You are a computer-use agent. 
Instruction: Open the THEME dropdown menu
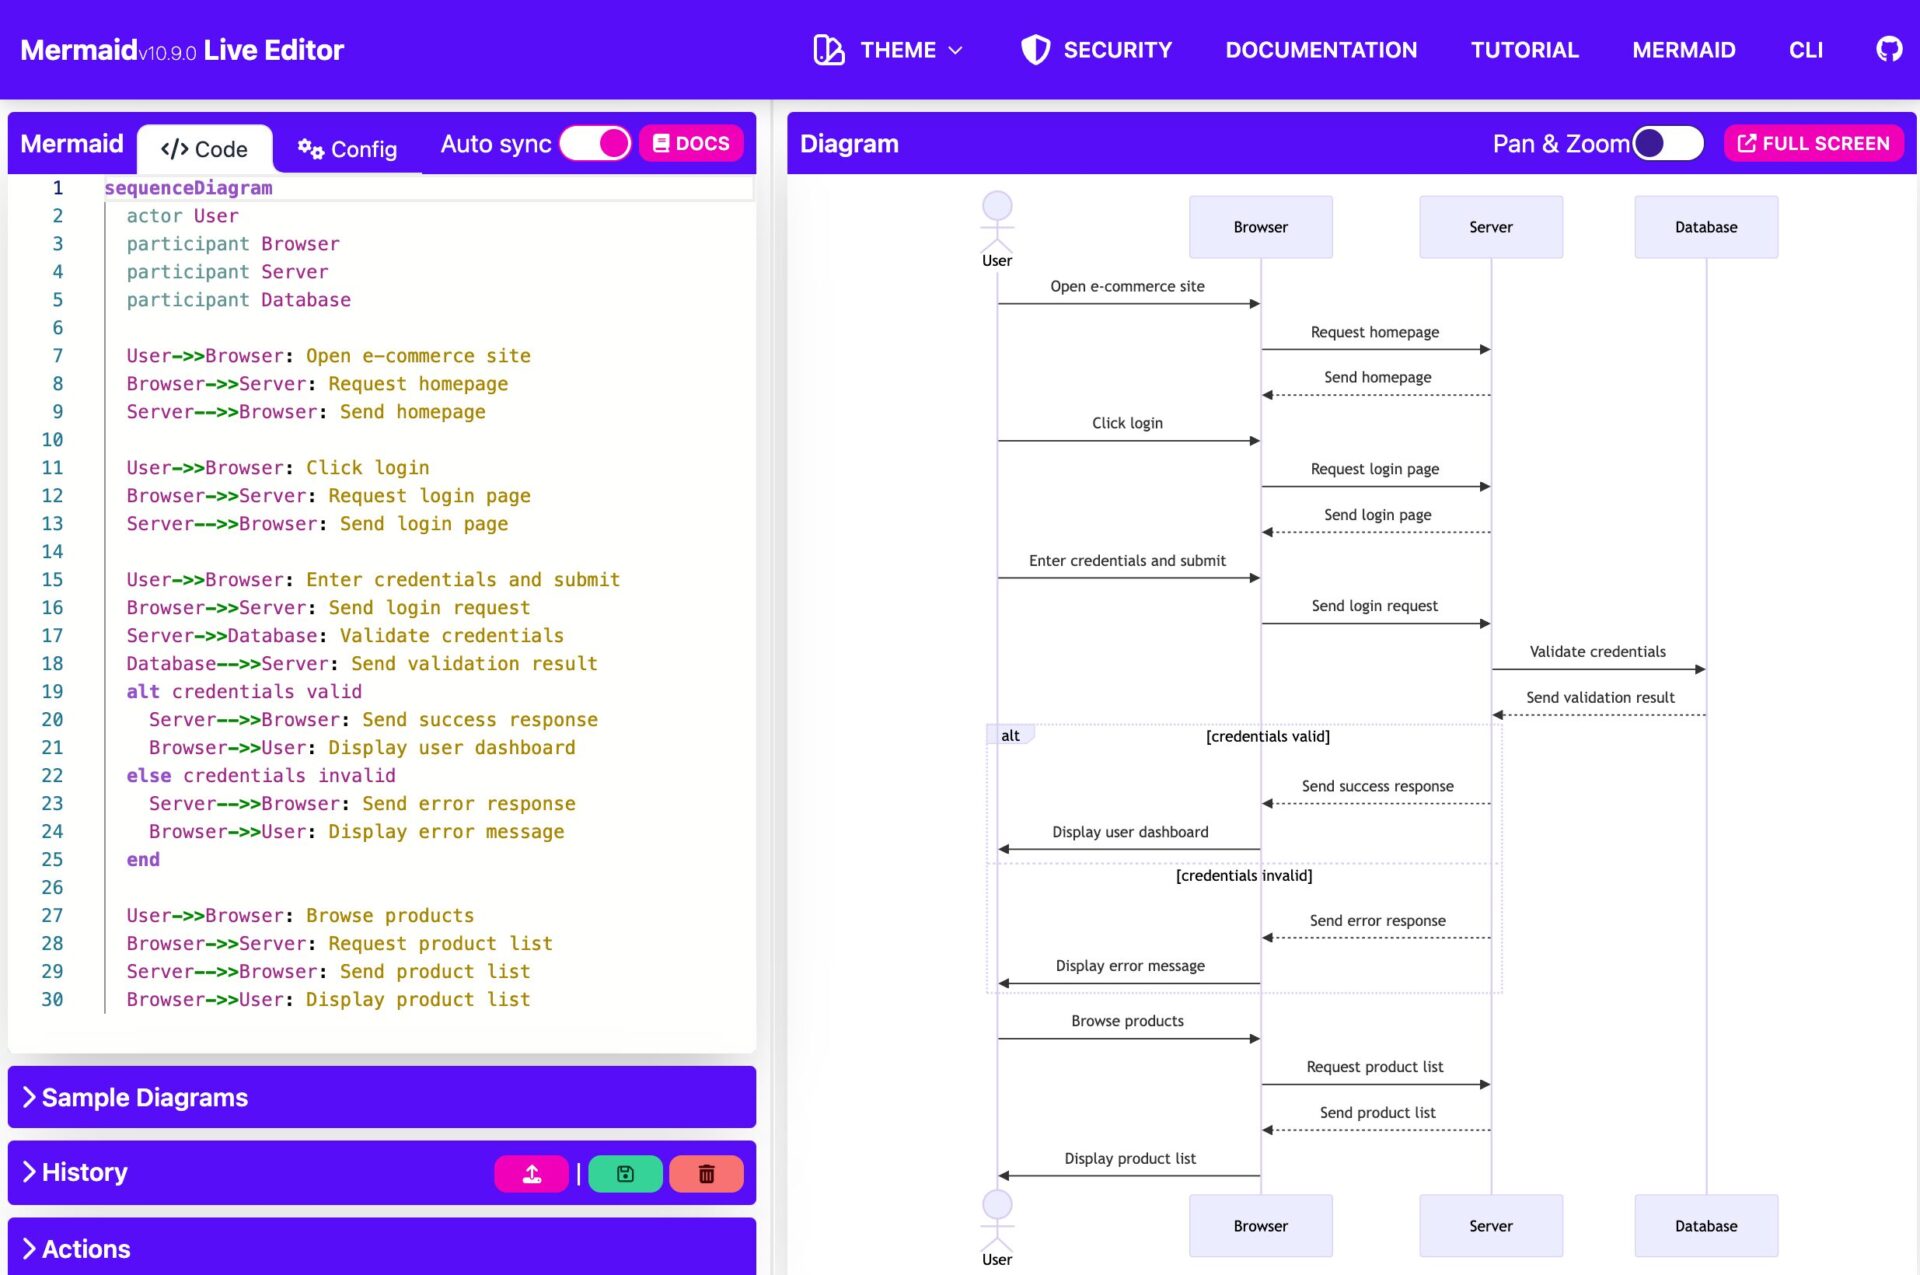pyautogui.click(x=898, y=49)
